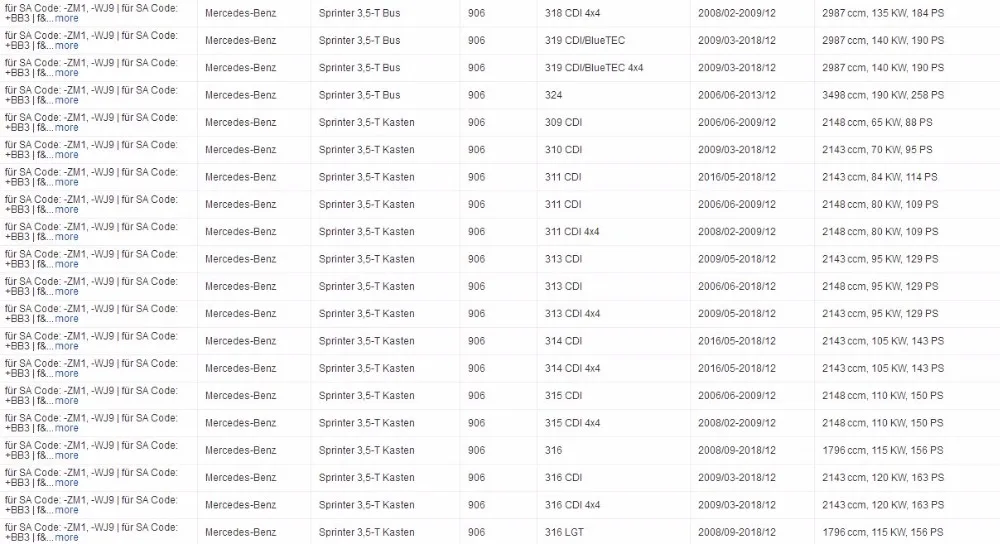1000x544 pixels.
Task: Expand 'more' in the Bus 319 CDI/BlueTEC 4x4 row
Action: 66,73
